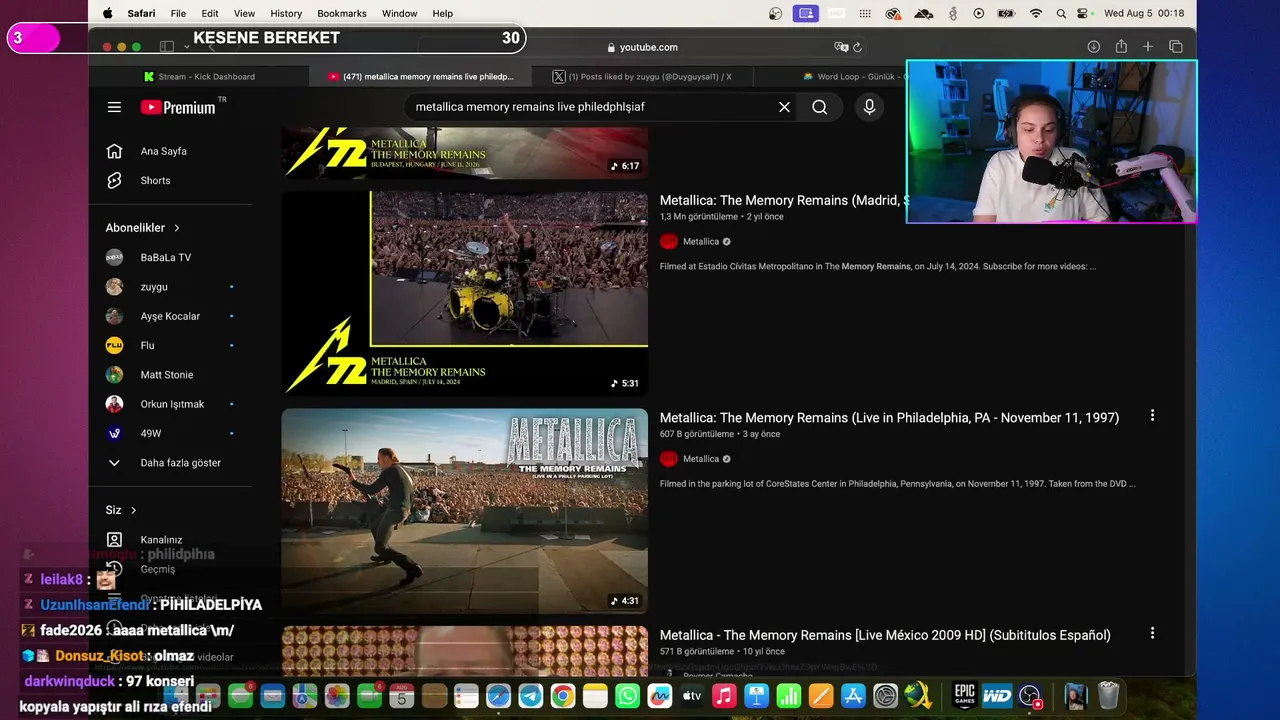1280x720 pixels.
Task: Show Safari tab overview
Action: tap(1176, 47)
